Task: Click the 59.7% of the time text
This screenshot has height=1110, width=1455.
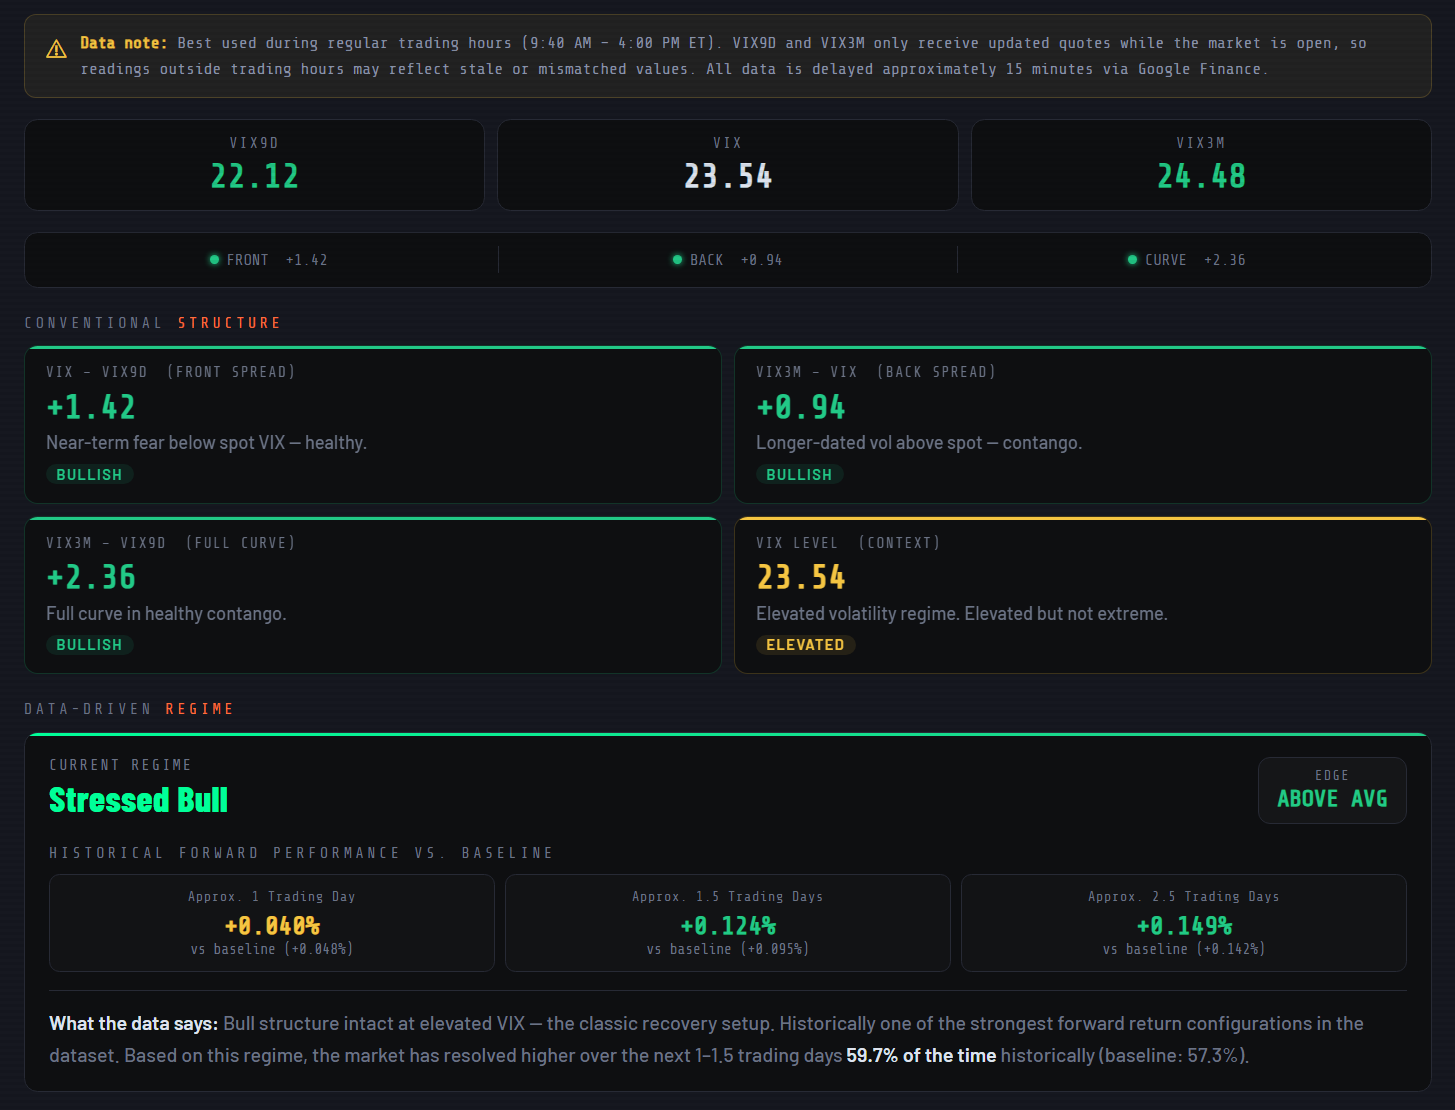Action: click(921, 1056)
